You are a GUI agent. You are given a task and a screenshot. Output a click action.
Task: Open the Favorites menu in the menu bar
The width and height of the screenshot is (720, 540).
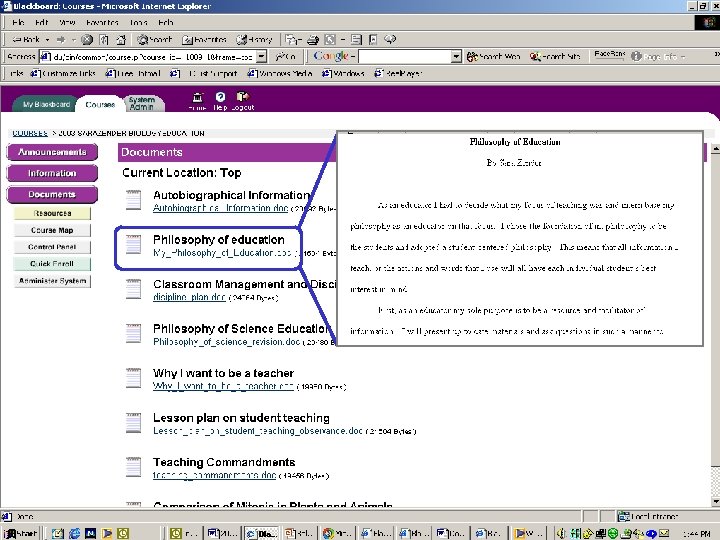[102, 22]
